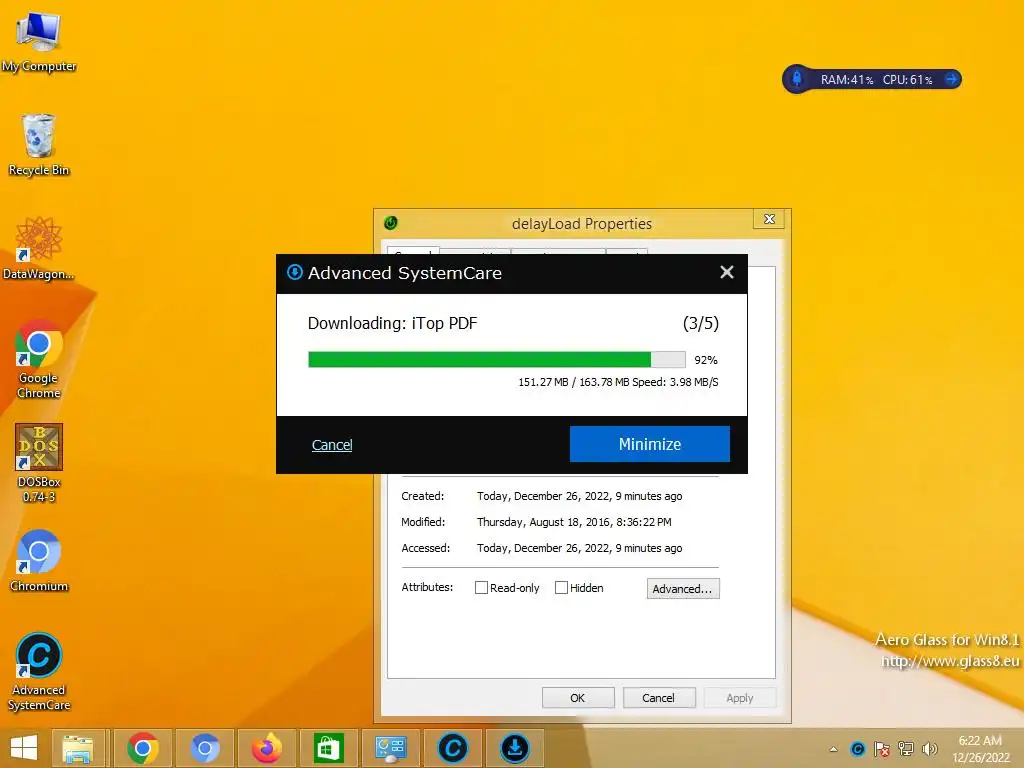Open Advanced attributes in delayLoad Properties
The height and width of the screenshot is (768, 1024).
point(683,588)
